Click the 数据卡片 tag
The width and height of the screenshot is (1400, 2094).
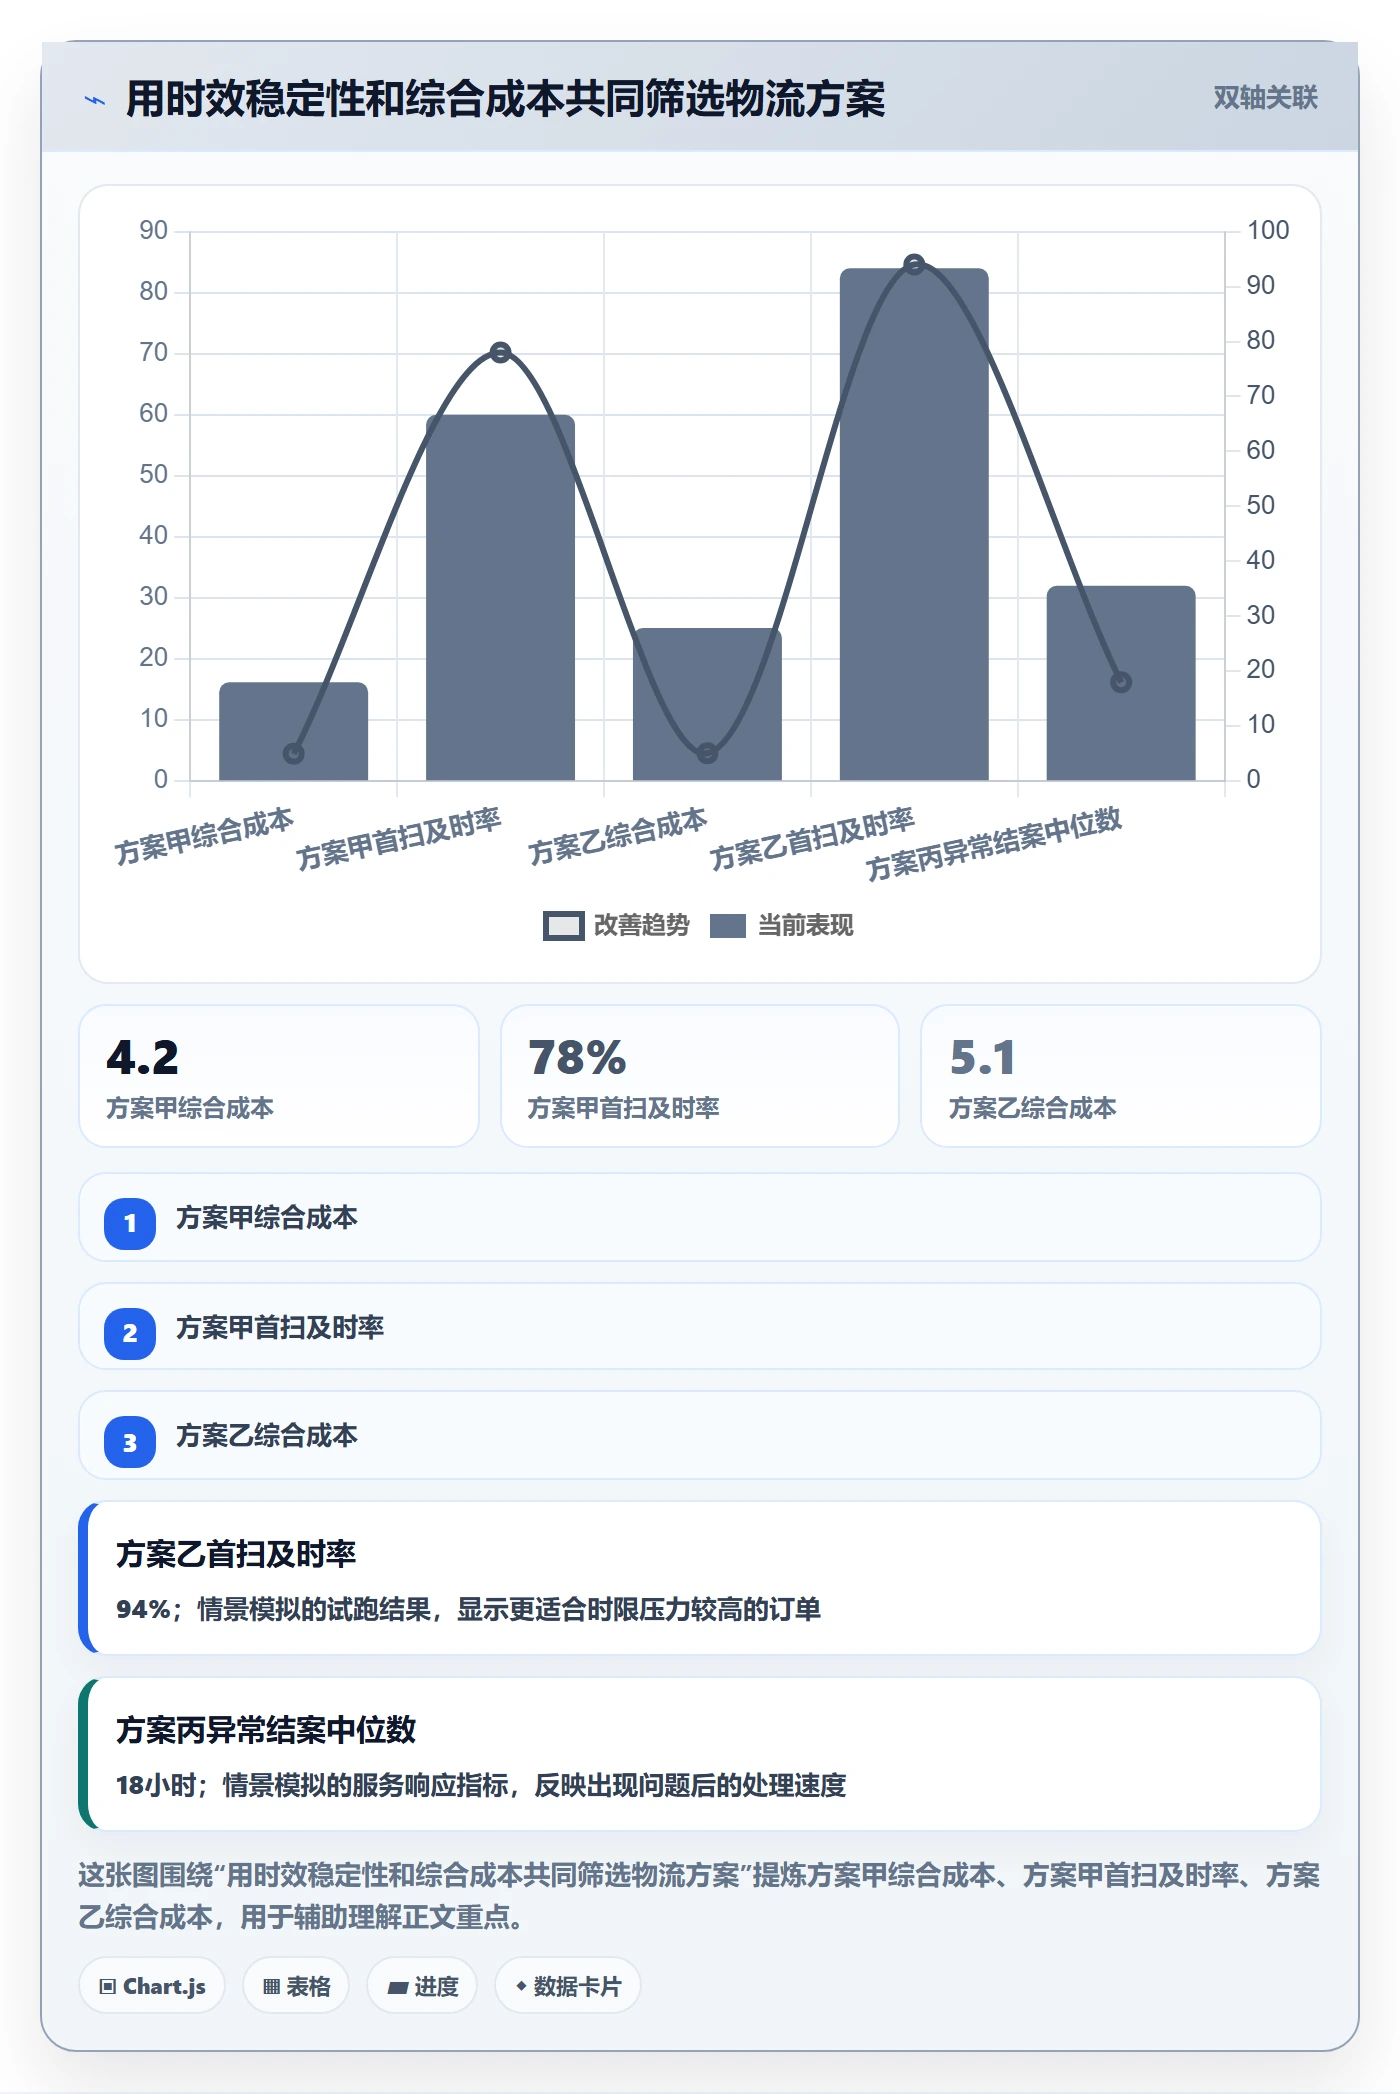click(568, 1986)
